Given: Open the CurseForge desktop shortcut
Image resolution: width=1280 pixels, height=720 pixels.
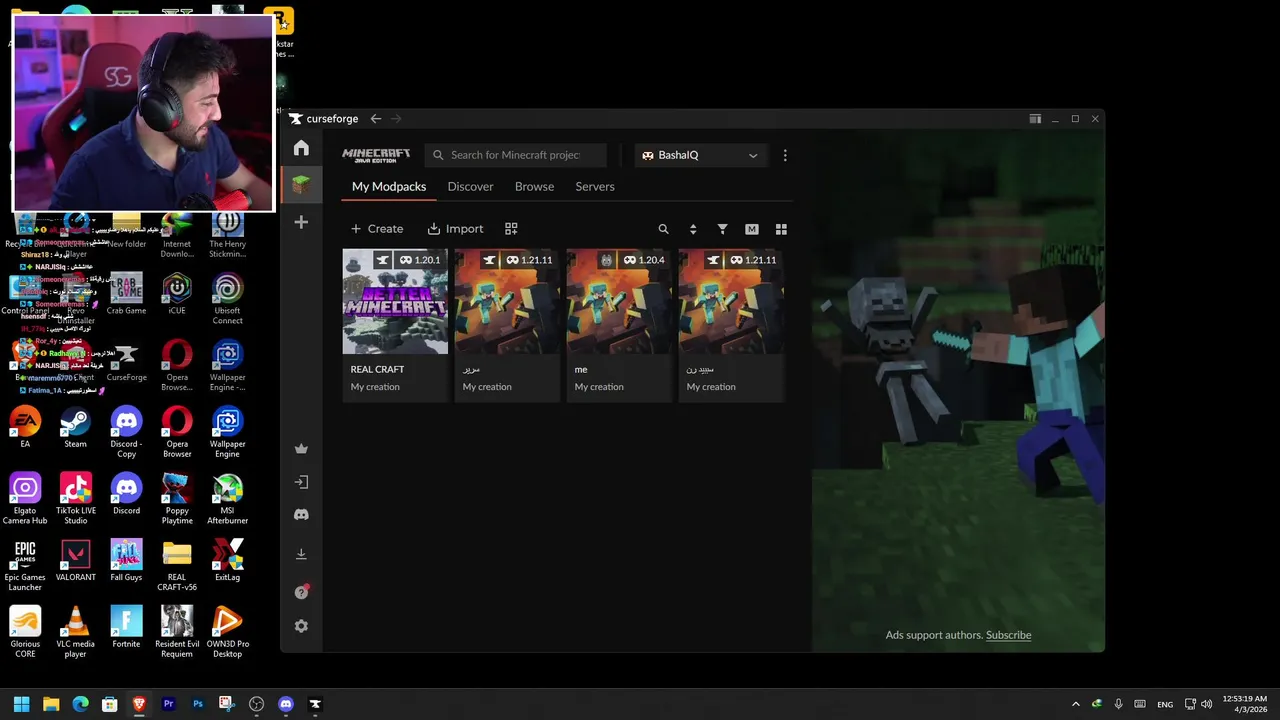Looking at the screenshot, I should tap(126, 361).
